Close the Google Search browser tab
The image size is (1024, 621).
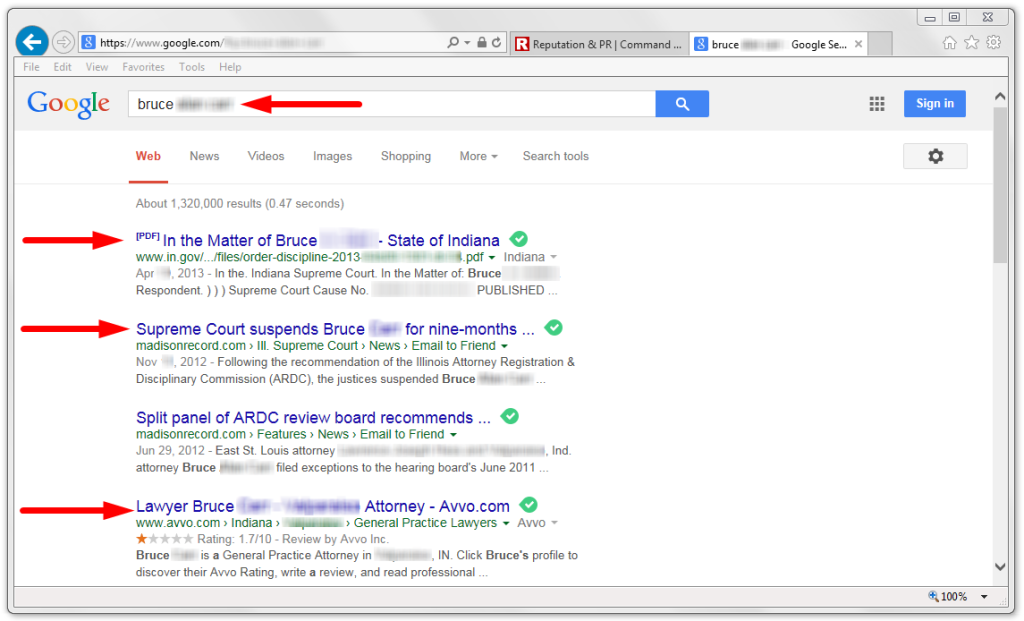(858, 44)
